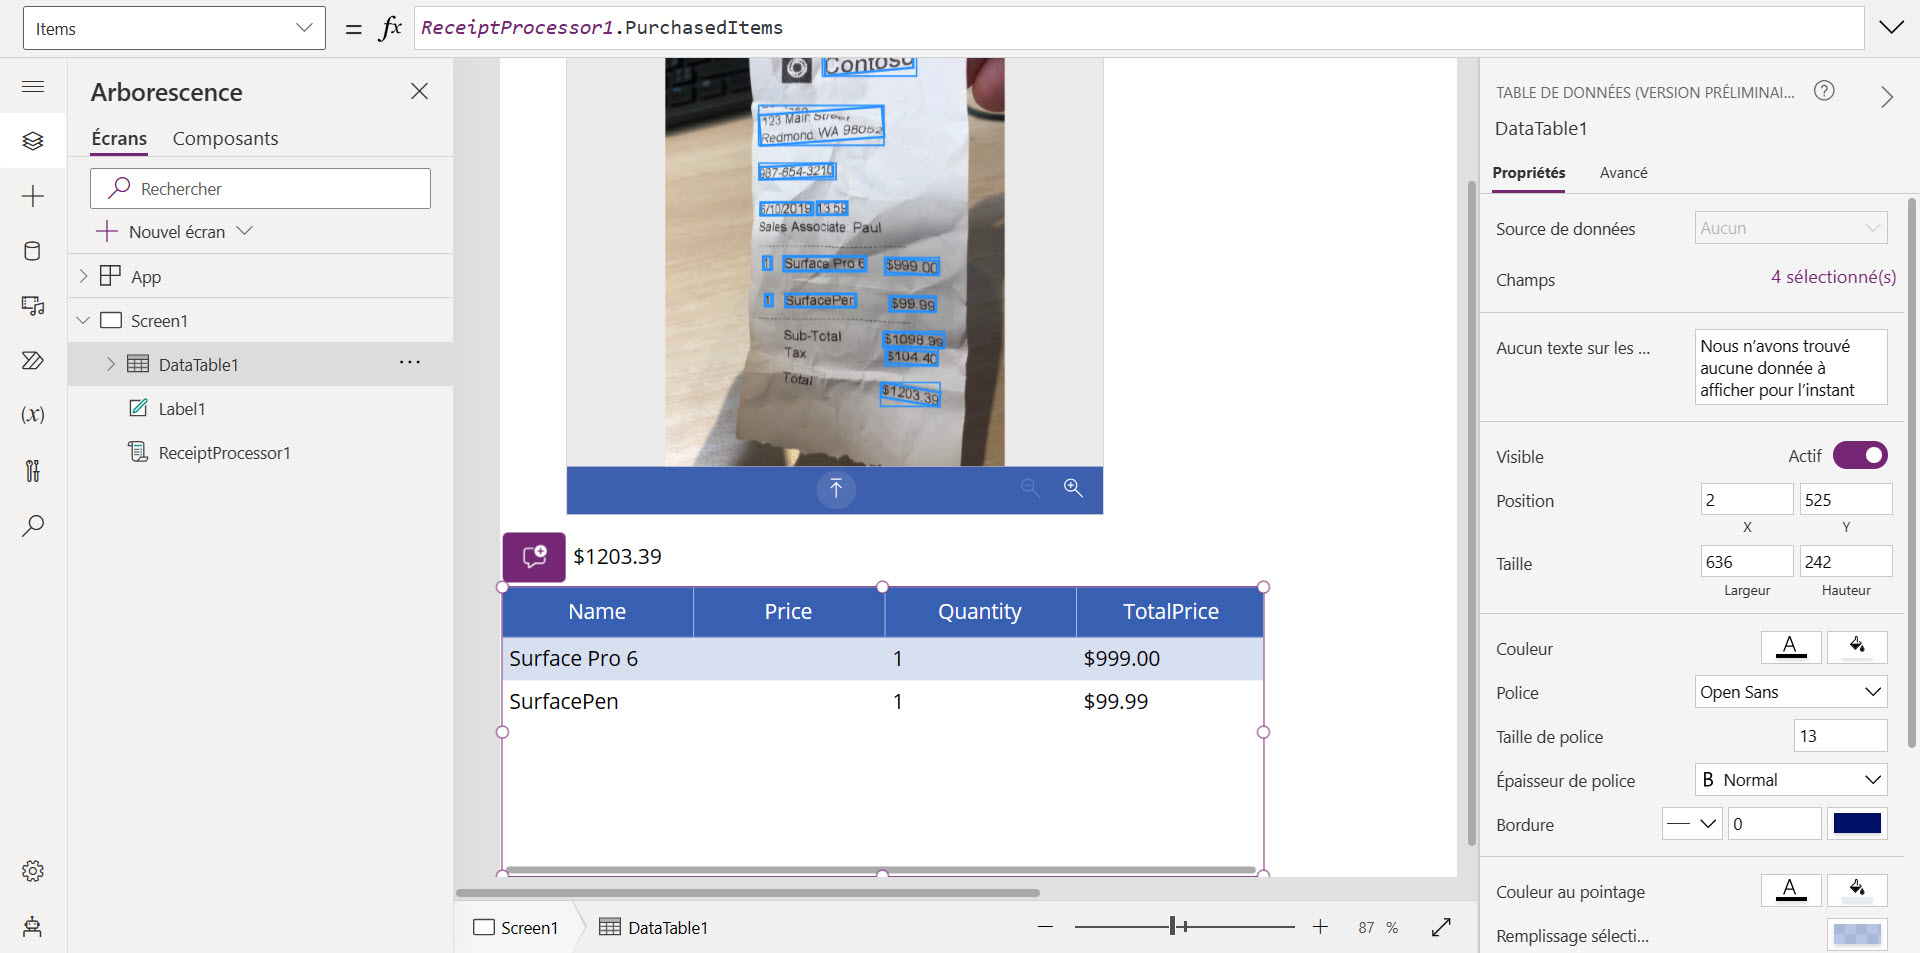Click the fit to window arrows icon
Viewport: 1920px width, 953px height.
1441,927
